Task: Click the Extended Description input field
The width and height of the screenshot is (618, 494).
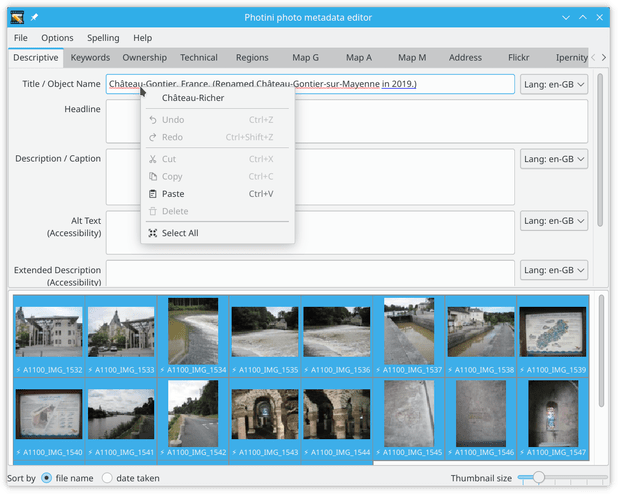Action: click(310, 273)
